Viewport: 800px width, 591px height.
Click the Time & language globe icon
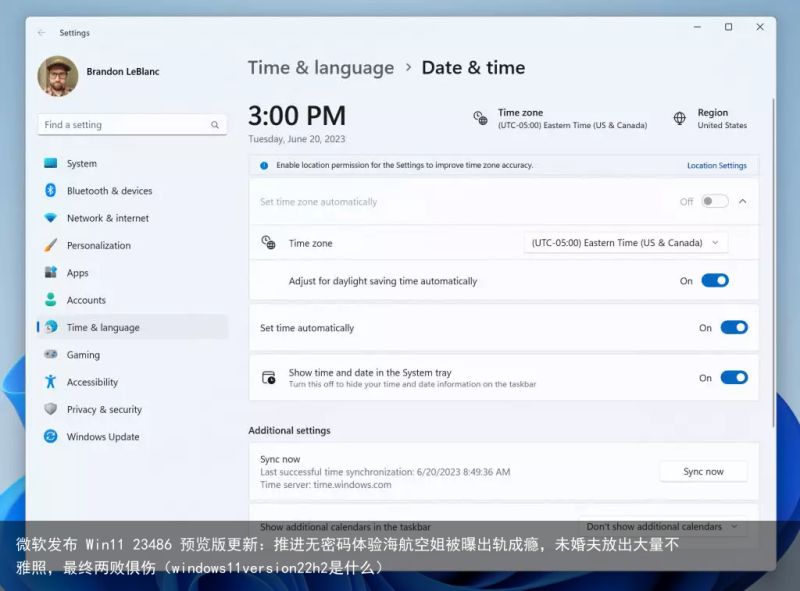click(x=51, y=327)
